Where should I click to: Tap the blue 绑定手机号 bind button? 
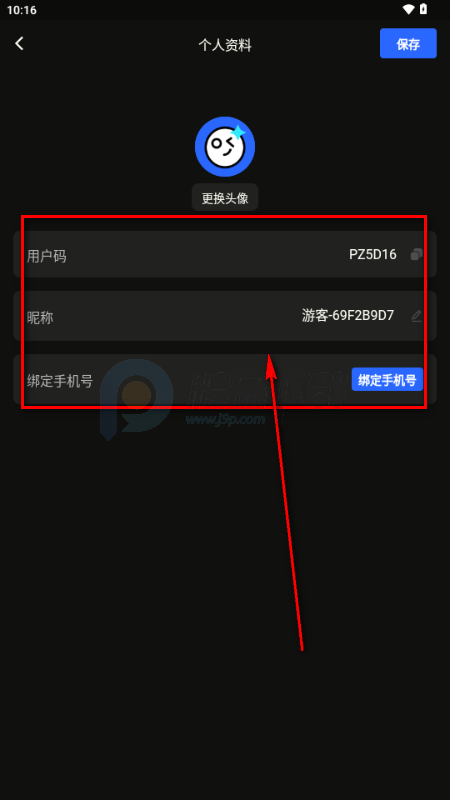click(387, 380)
